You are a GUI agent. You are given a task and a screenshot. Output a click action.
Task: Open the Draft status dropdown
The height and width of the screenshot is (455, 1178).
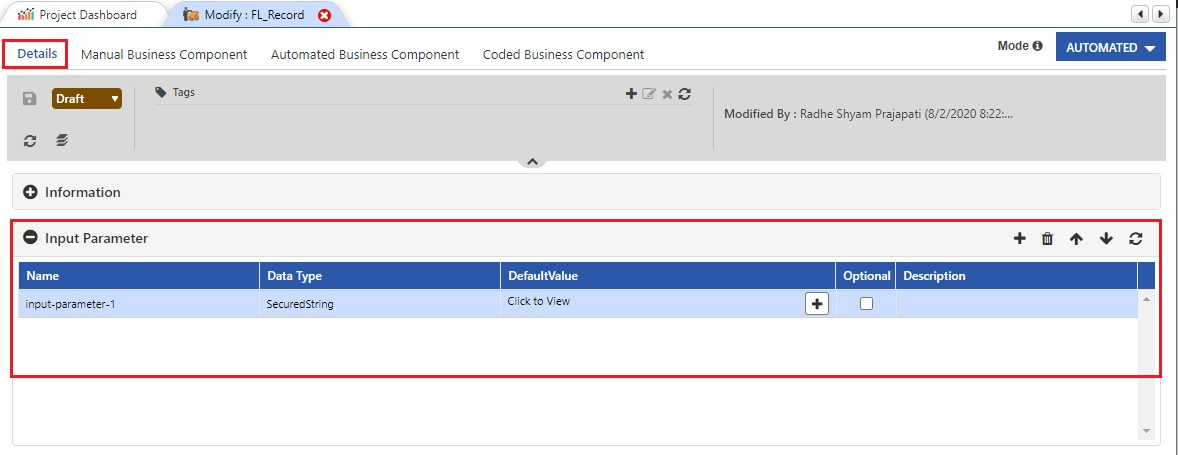tap(86, 98)
